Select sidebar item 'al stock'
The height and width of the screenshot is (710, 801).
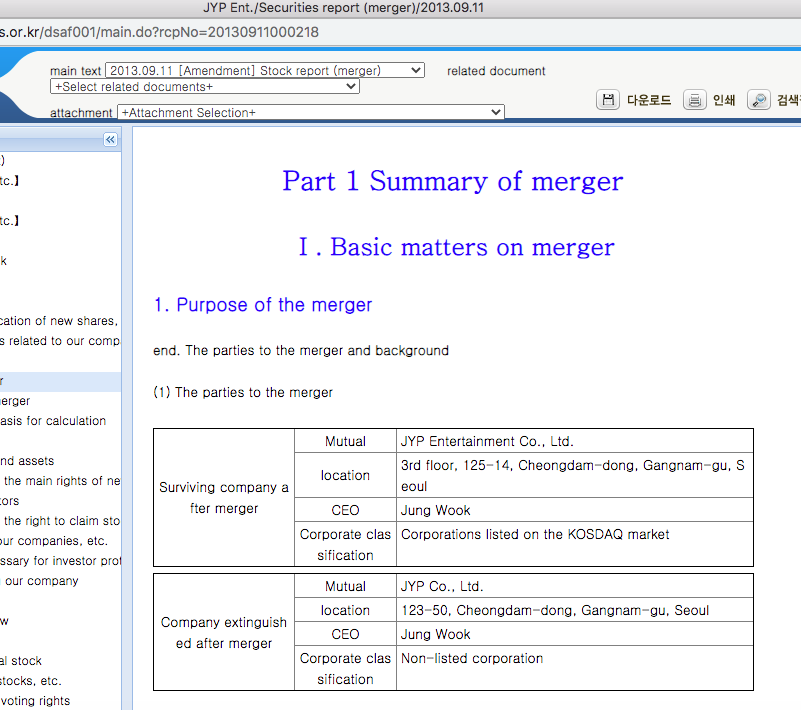[x=21, y=661]
